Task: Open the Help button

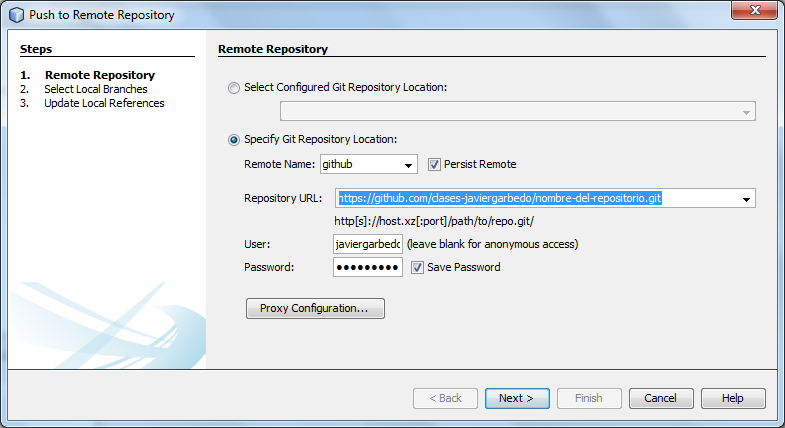Action: [732, 398]
